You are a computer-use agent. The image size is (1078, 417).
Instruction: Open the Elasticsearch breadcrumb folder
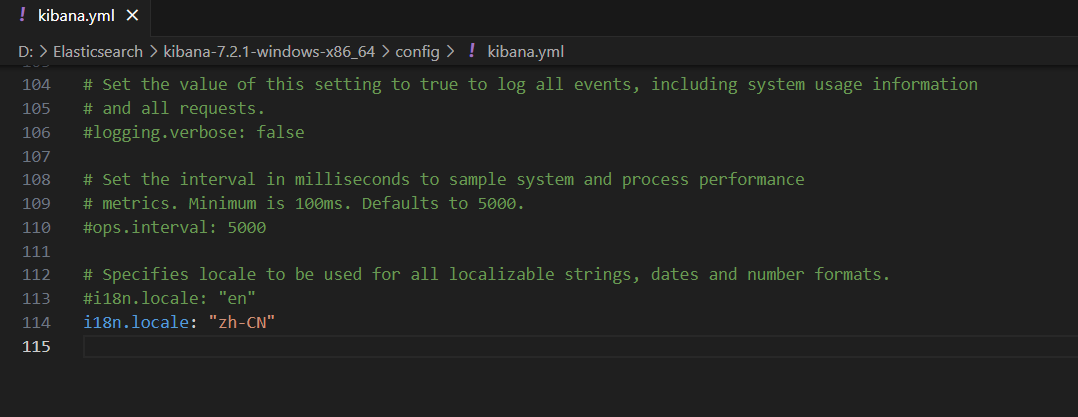click(98, 52)
